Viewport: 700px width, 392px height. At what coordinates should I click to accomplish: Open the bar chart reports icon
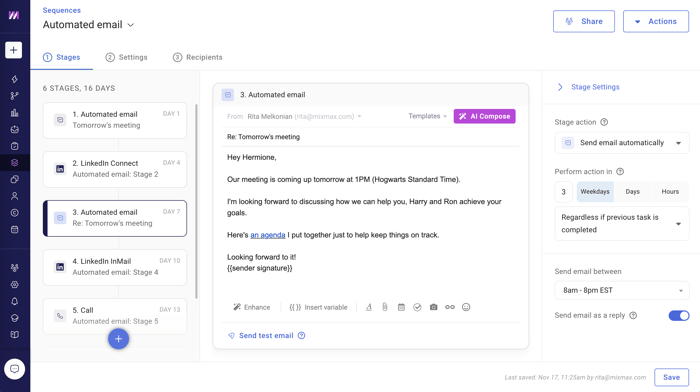(14, 113)
